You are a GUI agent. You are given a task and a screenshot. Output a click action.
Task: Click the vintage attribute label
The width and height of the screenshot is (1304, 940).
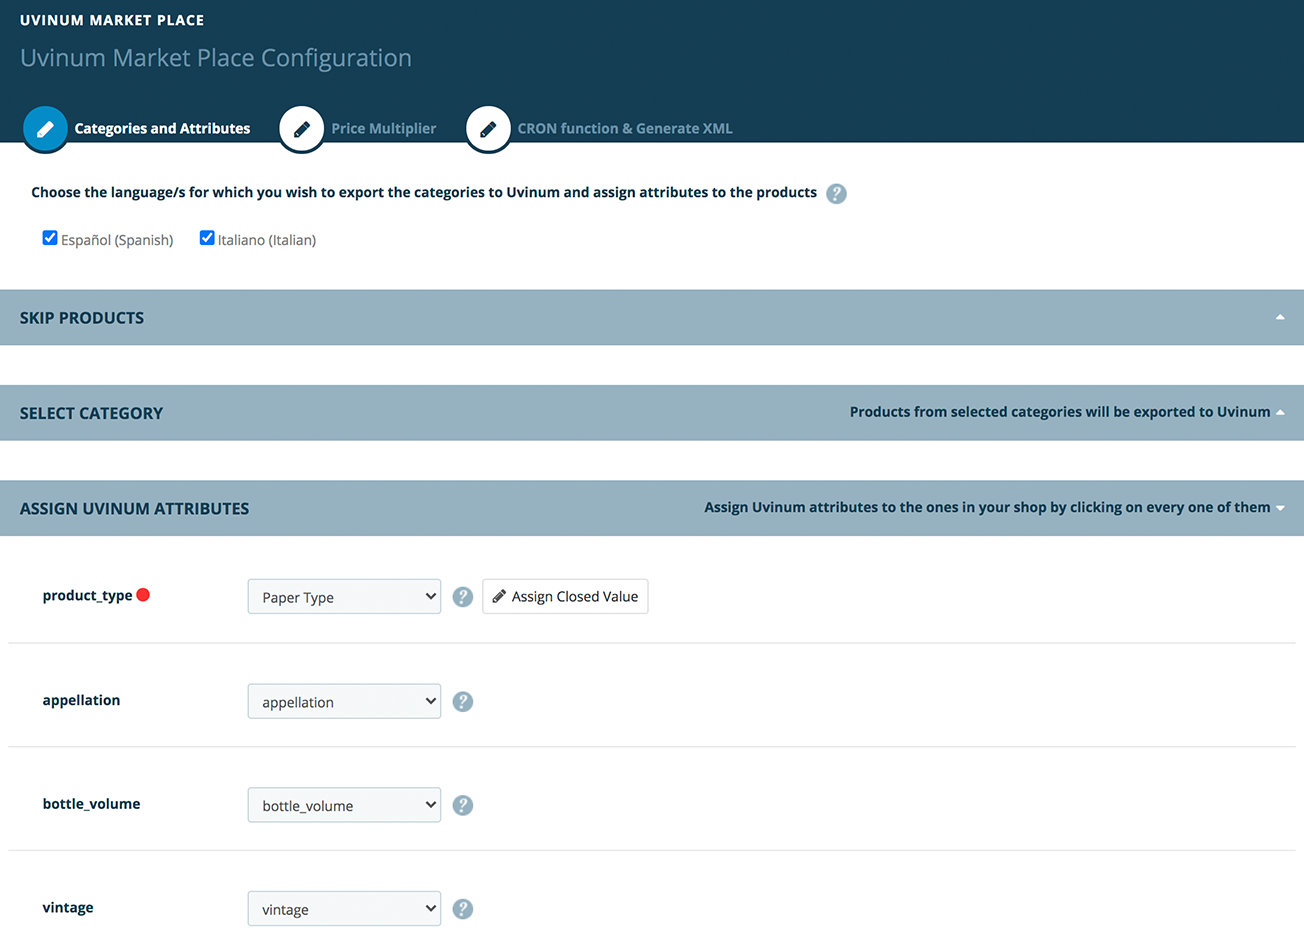coord(68,908)
